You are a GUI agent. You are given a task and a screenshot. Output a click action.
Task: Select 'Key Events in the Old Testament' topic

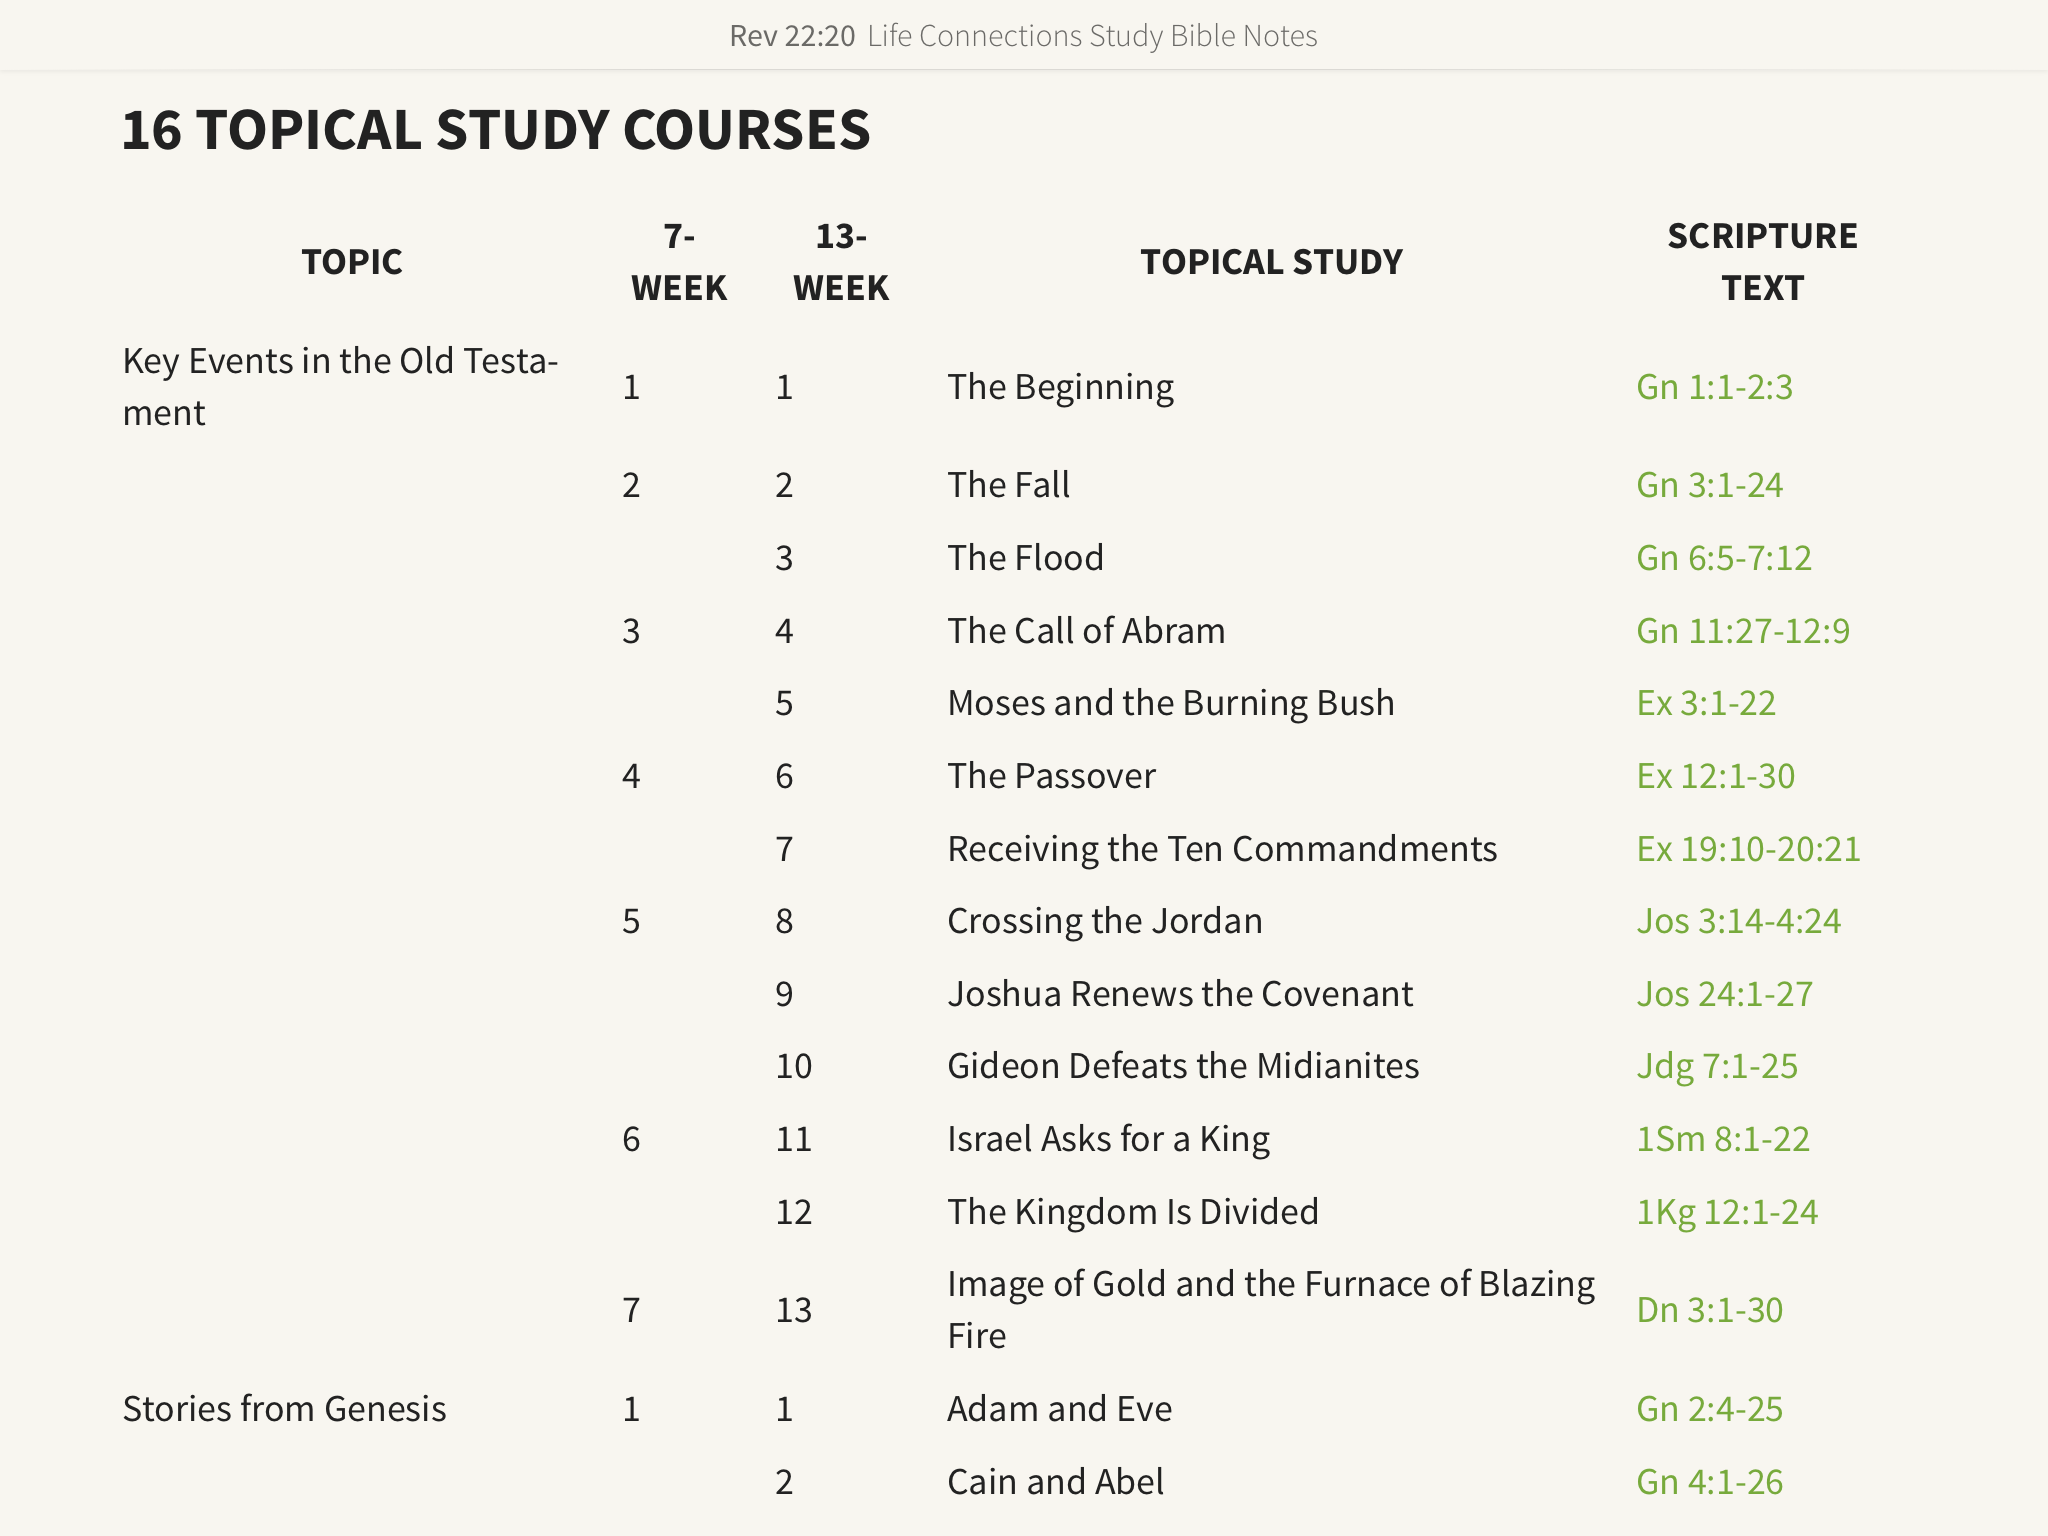[x=340, y=387]
